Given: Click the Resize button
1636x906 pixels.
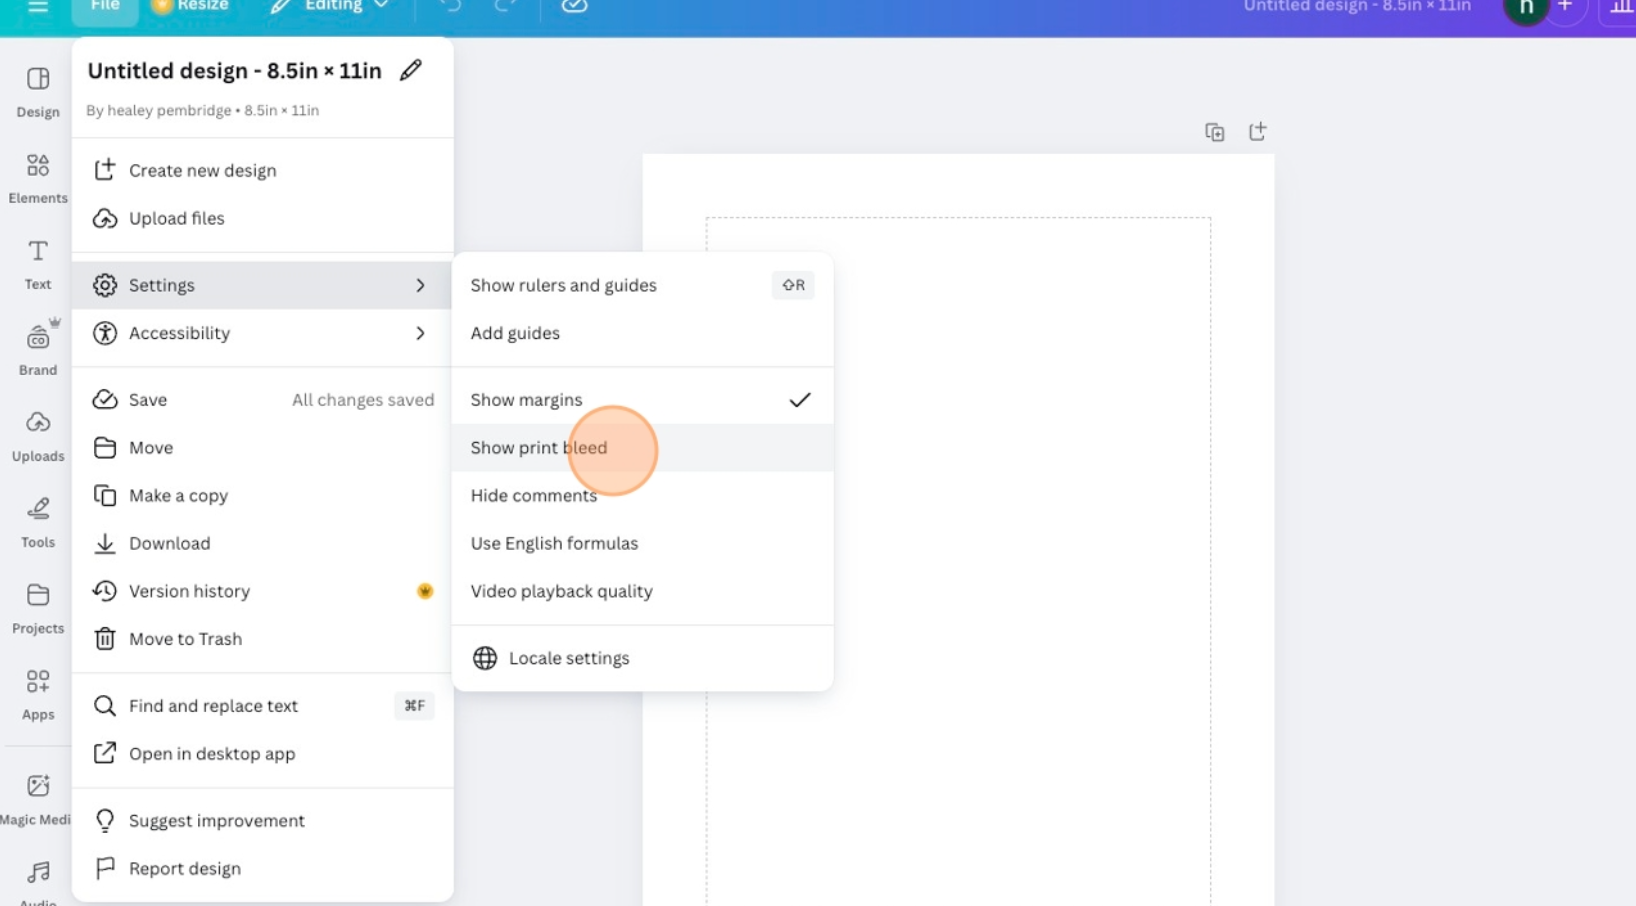Looking at the screenshot, I should coord(190,5).
